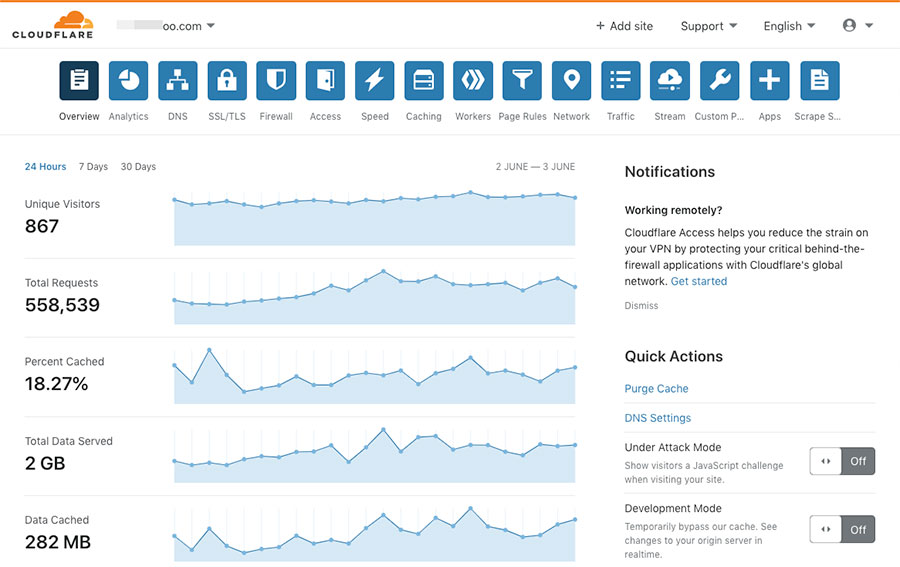Screen dimensions: 900x567
Task: Click the Get started link
Action: (699, 281)
